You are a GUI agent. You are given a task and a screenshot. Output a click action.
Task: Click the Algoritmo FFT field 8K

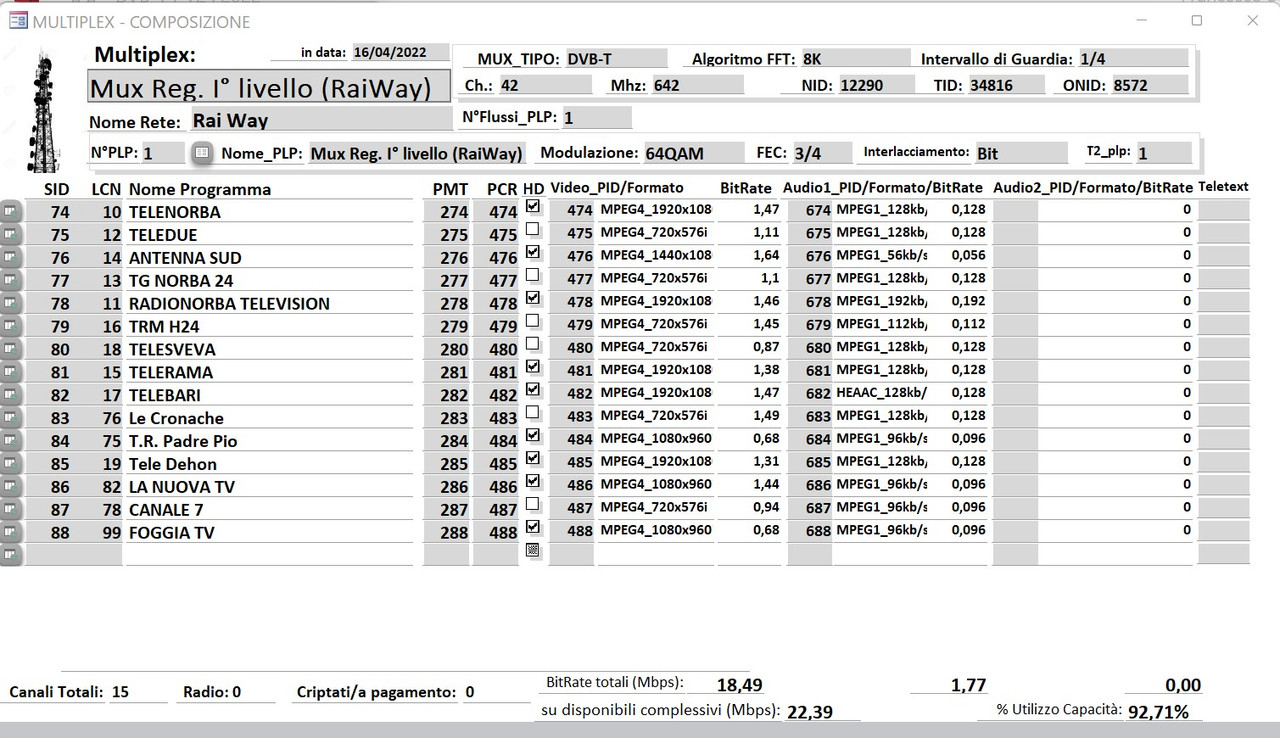[x=855, y=58]
